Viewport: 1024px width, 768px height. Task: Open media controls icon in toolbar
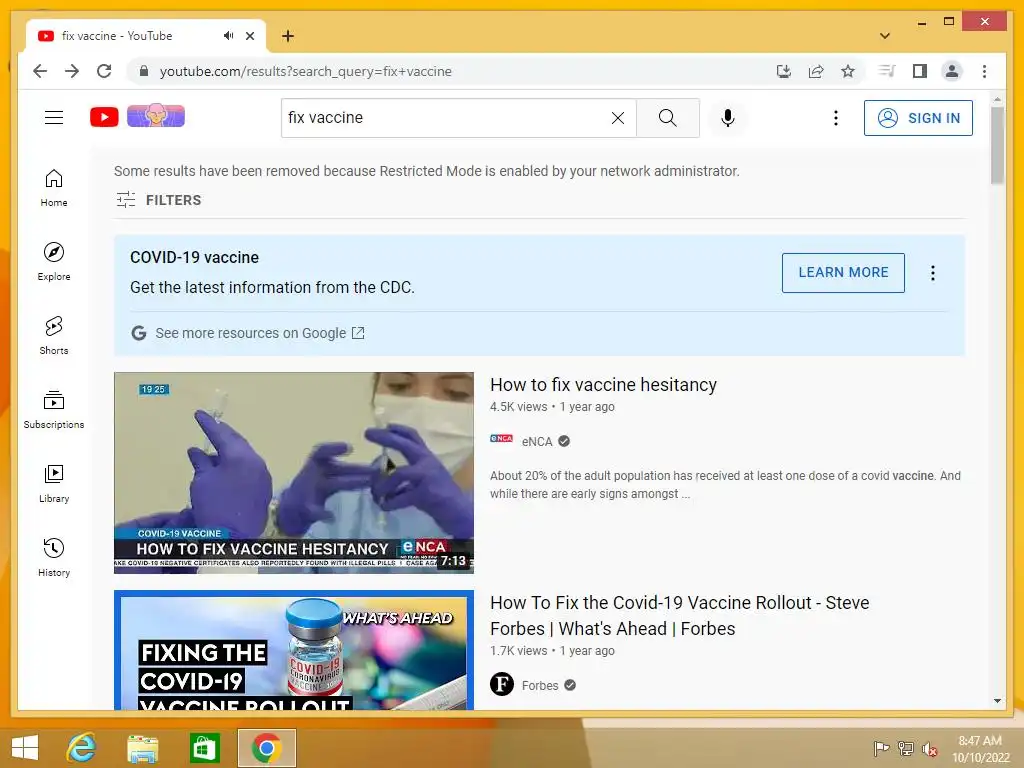point(886,71)
